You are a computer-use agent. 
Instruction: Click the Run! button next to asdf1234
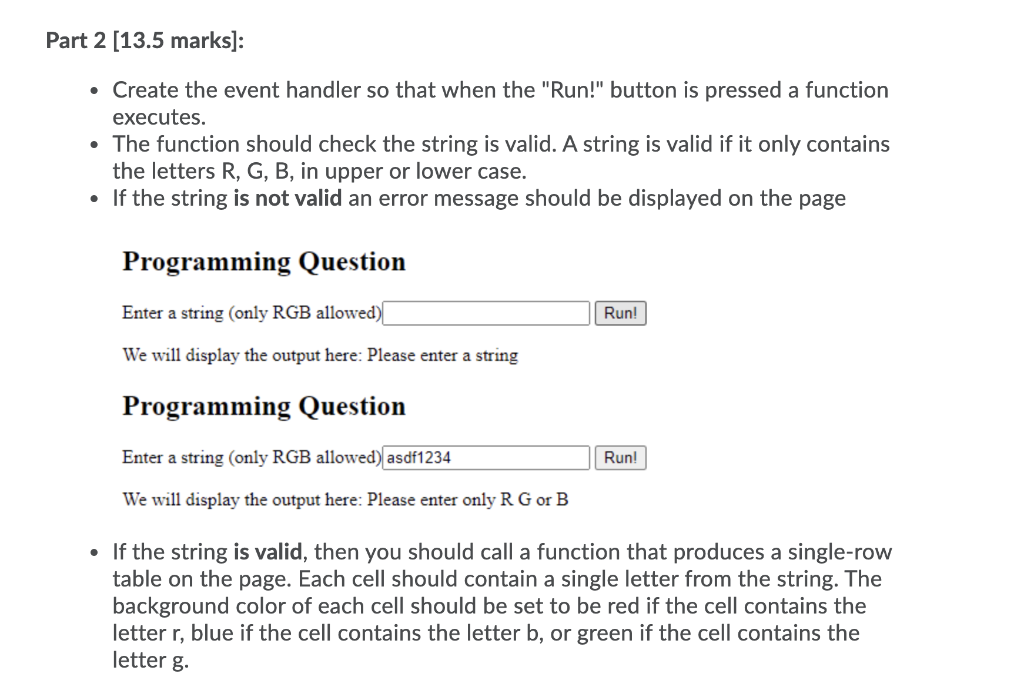pos(620,458)
